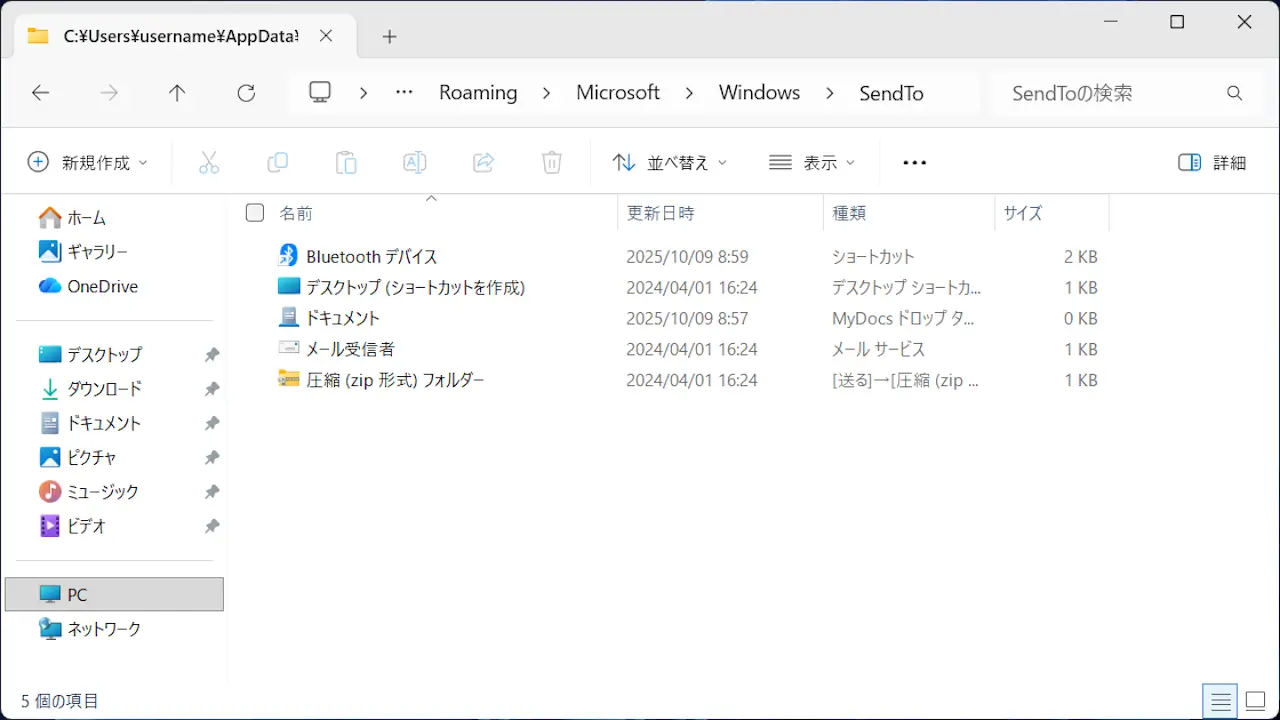Select ダウンロード in the navigation pane
The height and width of the screenshot is (720, 1280).
click(x=104, y=389)
